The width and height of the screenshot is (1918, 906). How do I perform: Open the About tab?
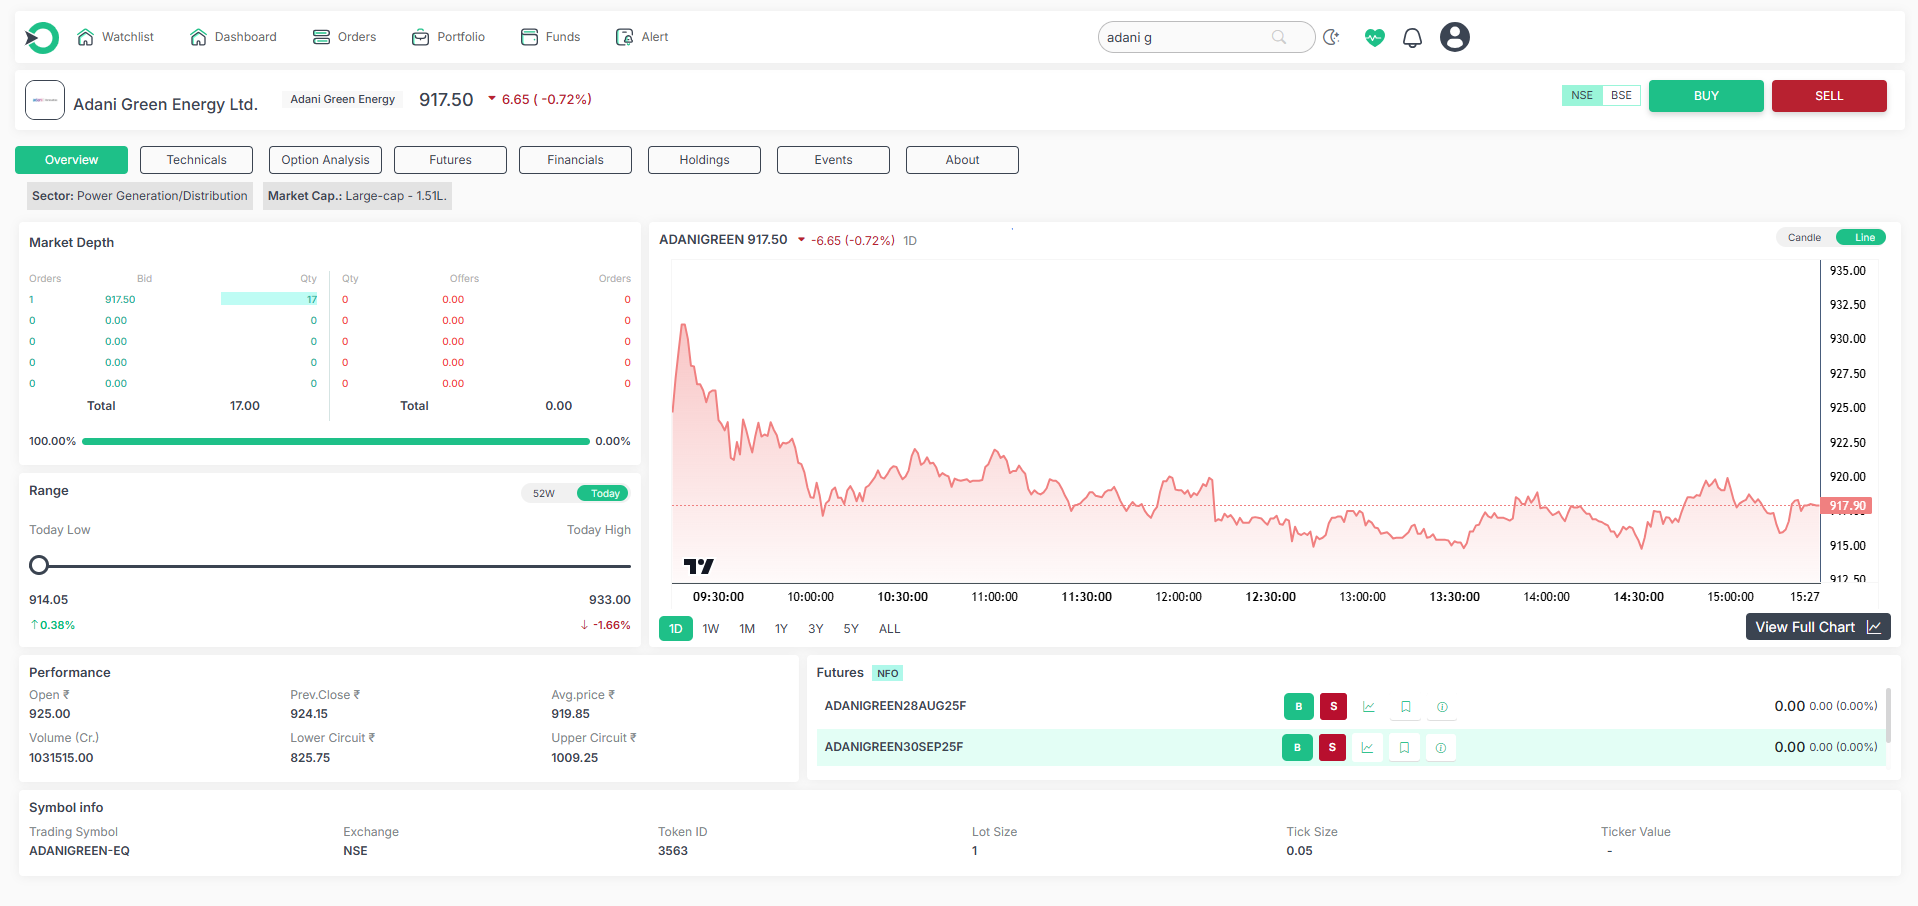962,160
